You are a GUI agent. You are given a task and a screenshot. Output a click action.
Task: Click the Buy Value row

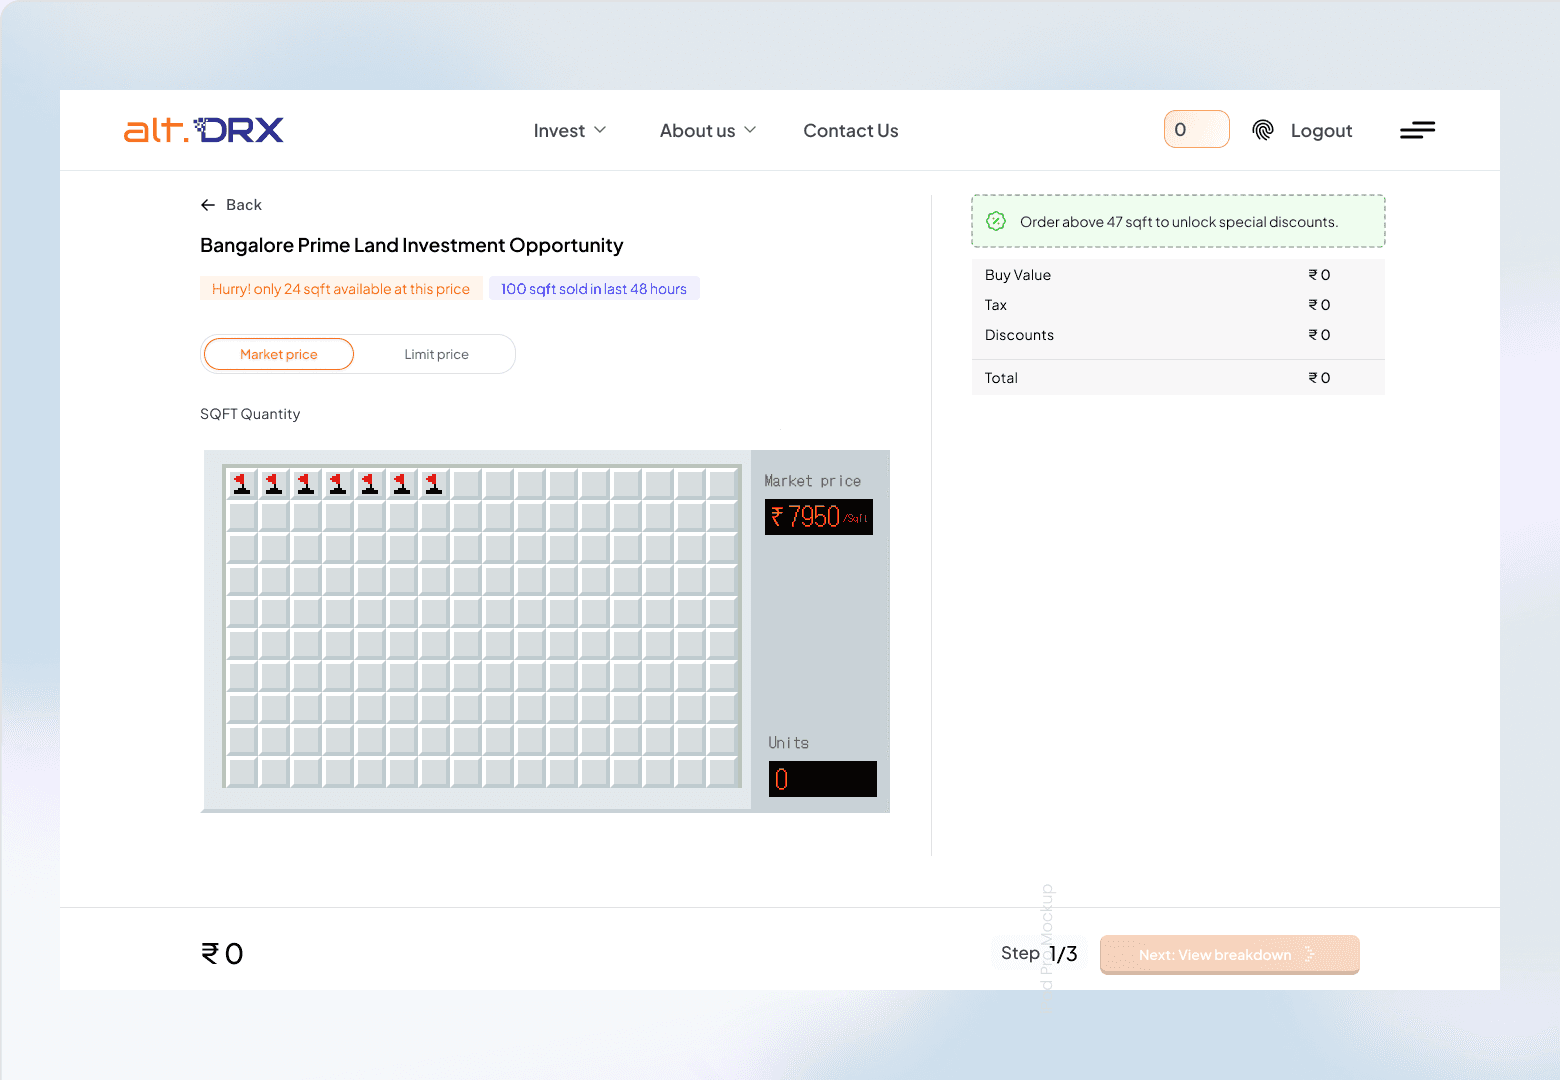click(1178, 275)
